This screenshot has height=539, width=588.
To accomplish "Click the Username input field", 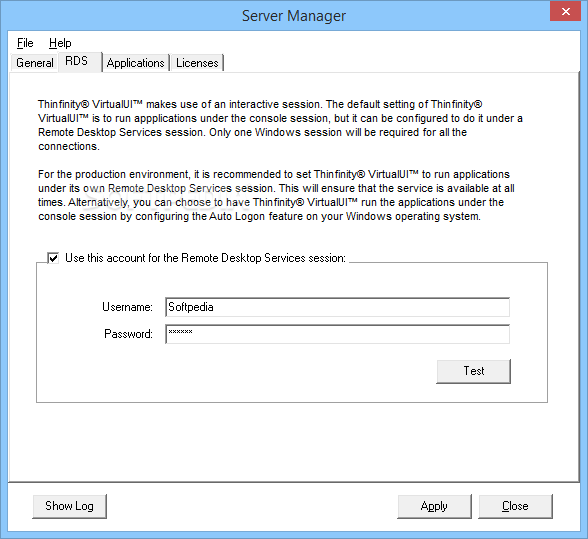I will (x=337, y=307).
